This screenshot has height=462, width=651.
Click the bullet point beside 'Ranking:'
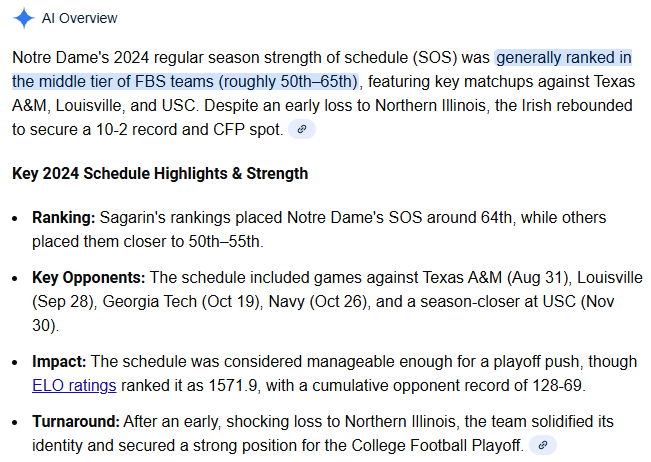pos(15,218)
